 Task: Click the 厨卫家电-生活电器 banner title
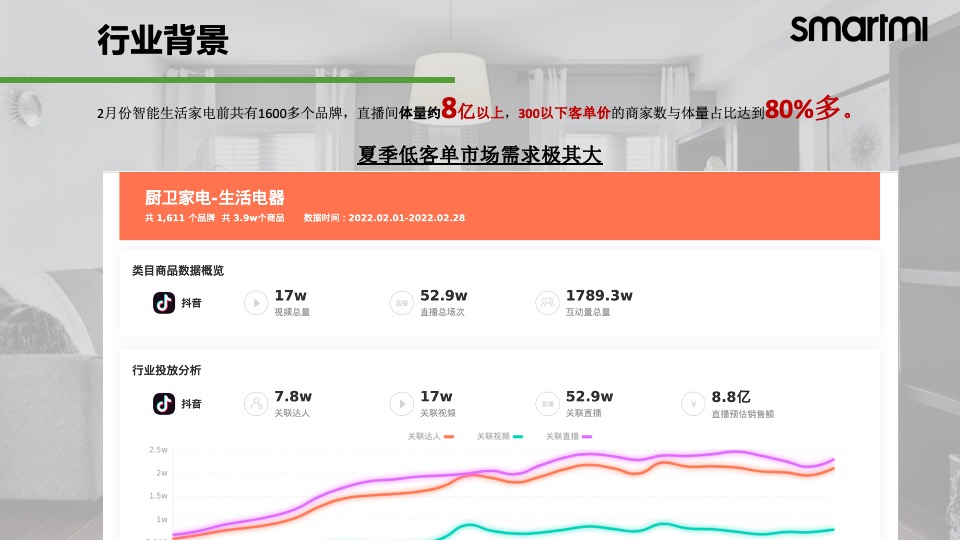(215, 198)
